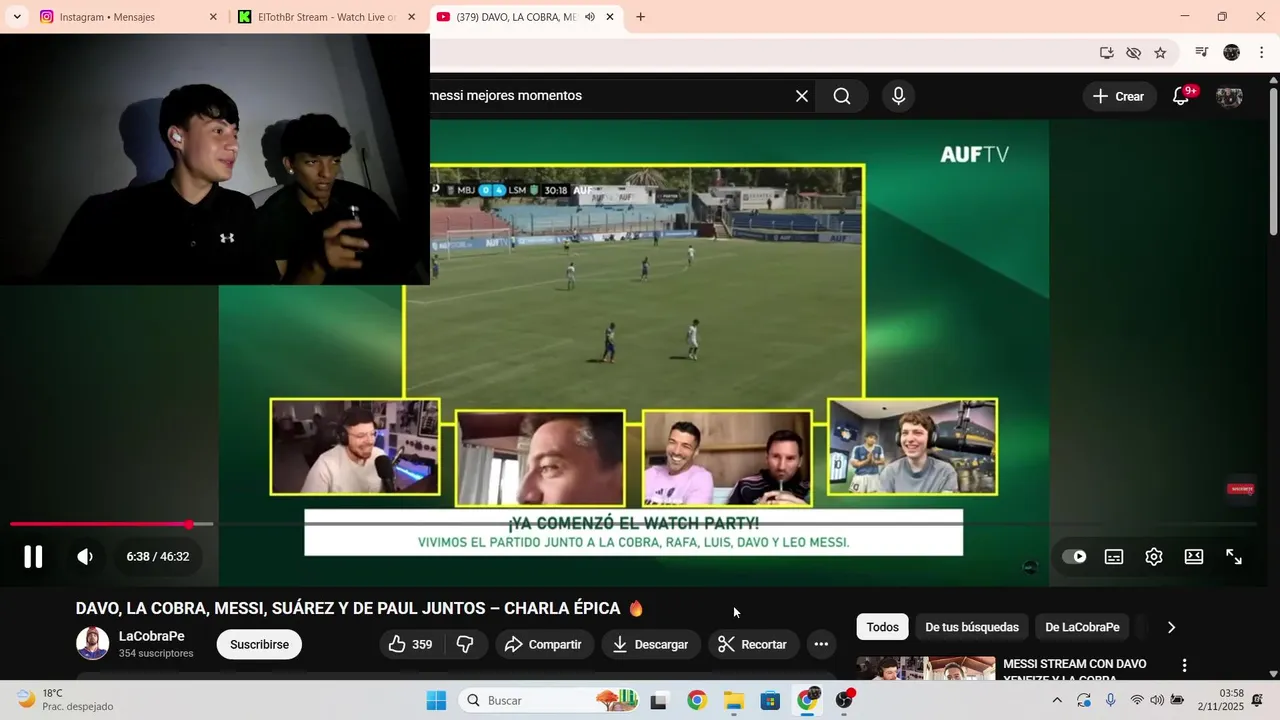Open more actions three-dot menu under video

tap(821, 644)
